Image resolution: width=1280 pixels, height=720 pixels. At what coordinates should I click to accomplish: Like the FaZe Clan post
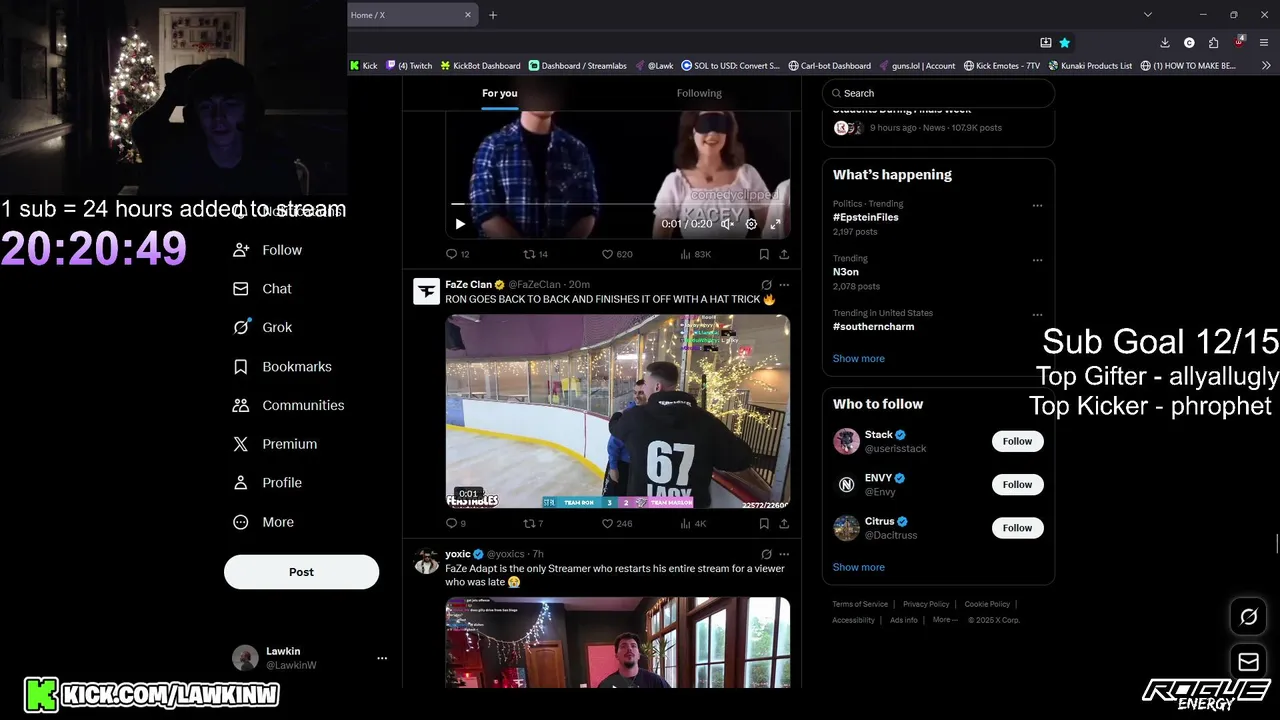pyautogui.click(x=616, y=523)
